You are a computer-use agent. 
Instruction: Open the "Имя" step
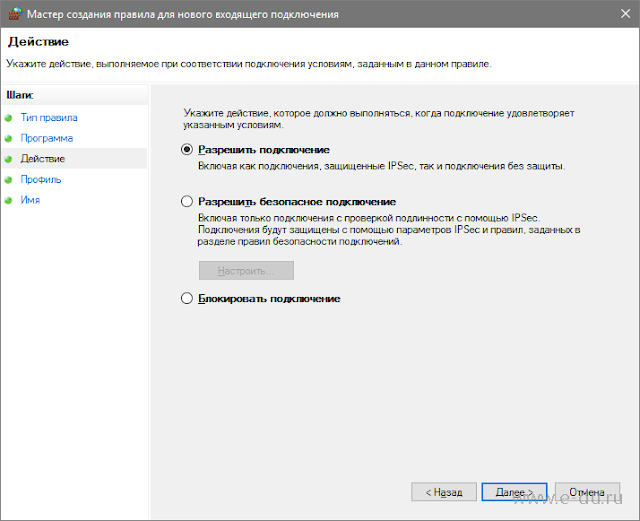click(x=30, y=200)
